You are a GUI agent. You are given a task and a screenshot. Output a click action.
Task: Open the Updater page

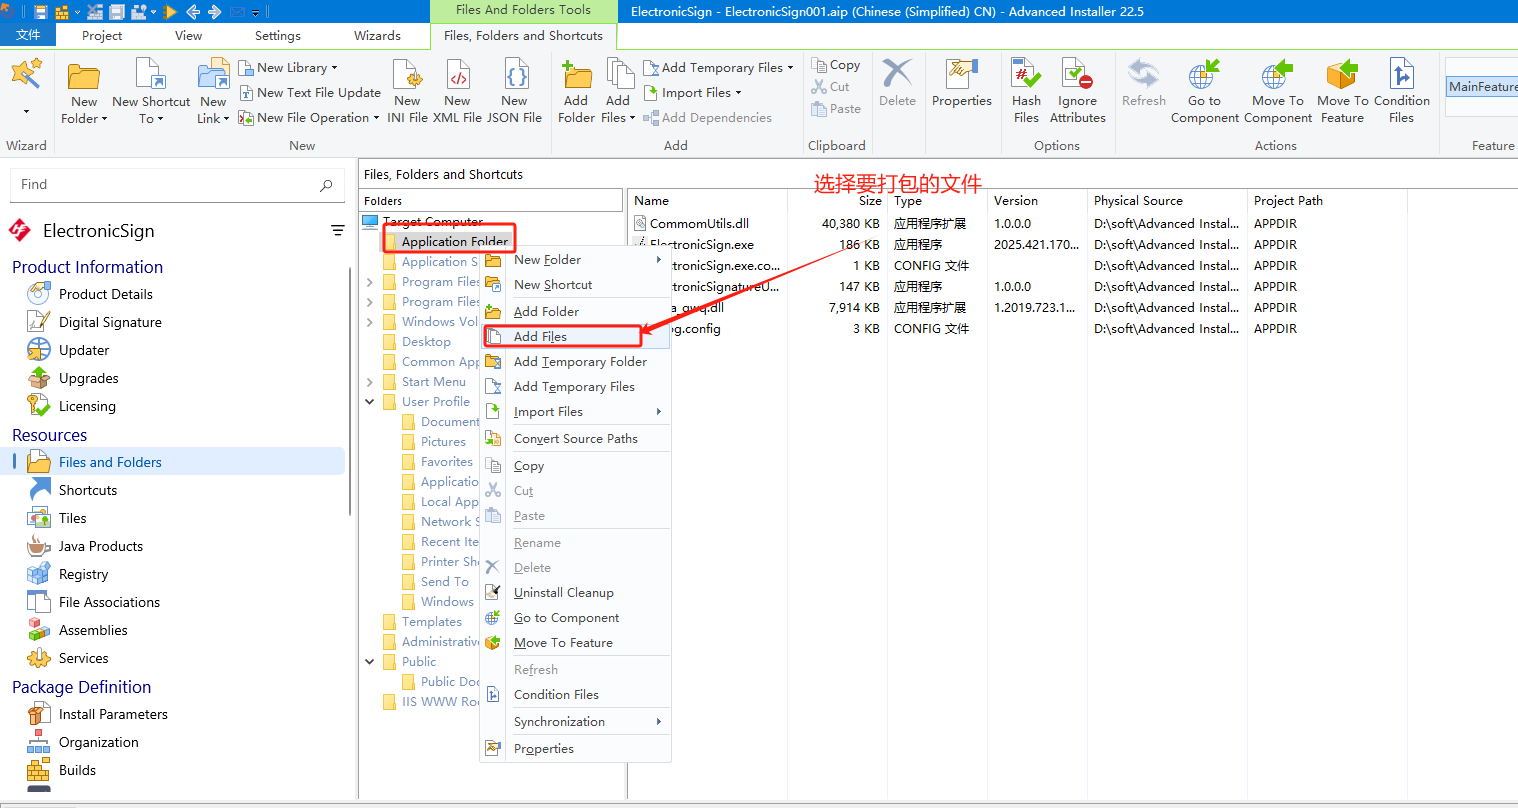(84, 350)
